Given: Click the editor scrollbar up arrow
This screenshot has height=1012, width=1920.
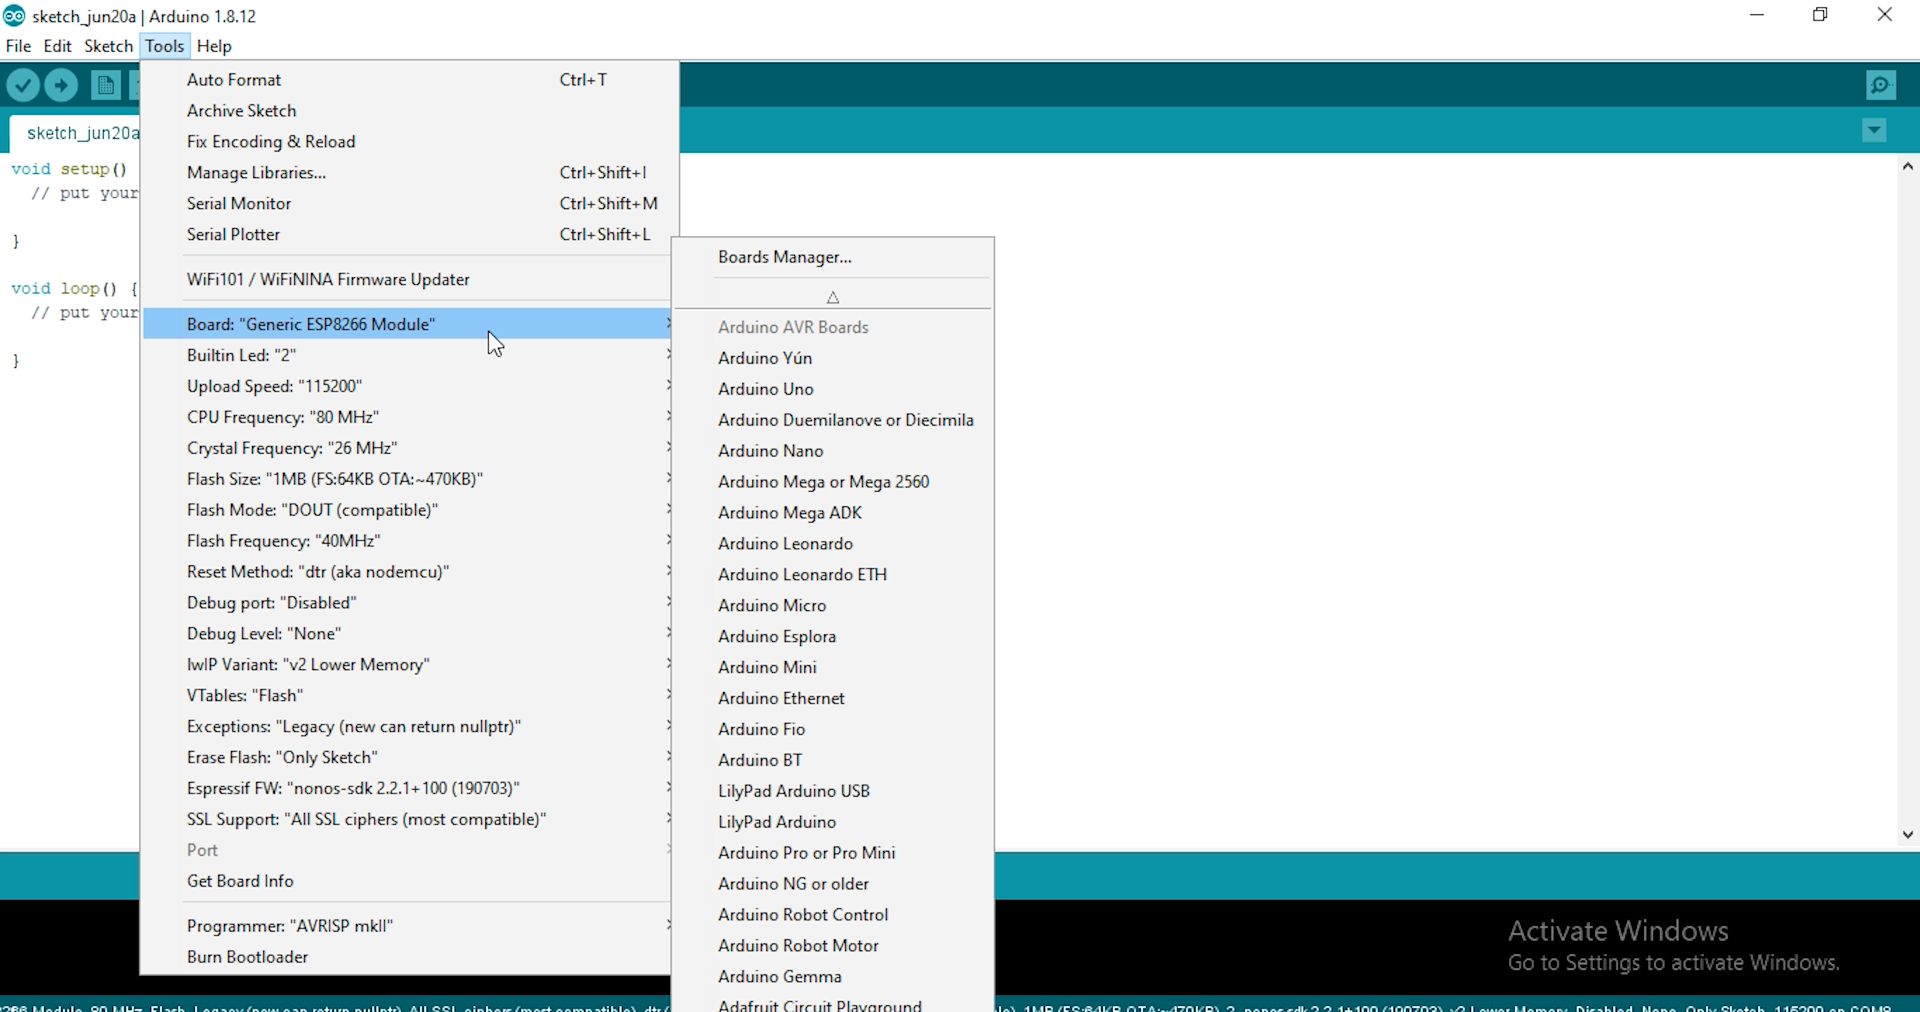Looking at the screenshot, I should tap(1908, 167).
